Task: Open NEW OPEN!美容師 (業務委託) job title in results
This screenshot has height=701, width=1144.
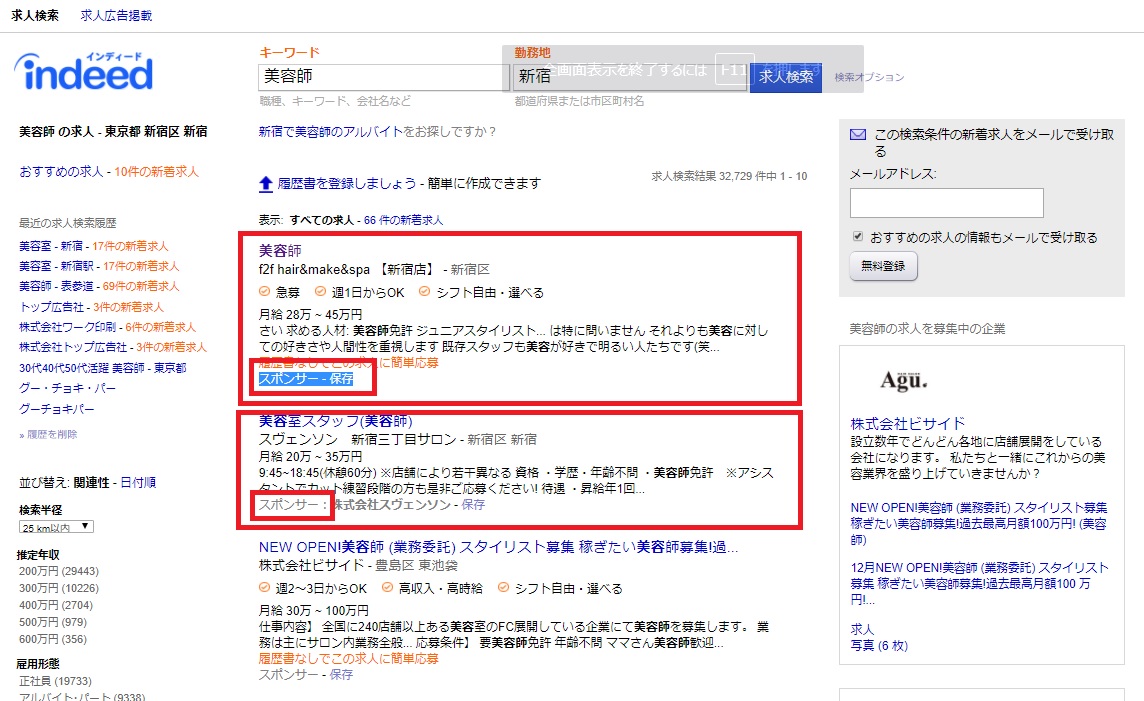Action: tap(498, 547)
